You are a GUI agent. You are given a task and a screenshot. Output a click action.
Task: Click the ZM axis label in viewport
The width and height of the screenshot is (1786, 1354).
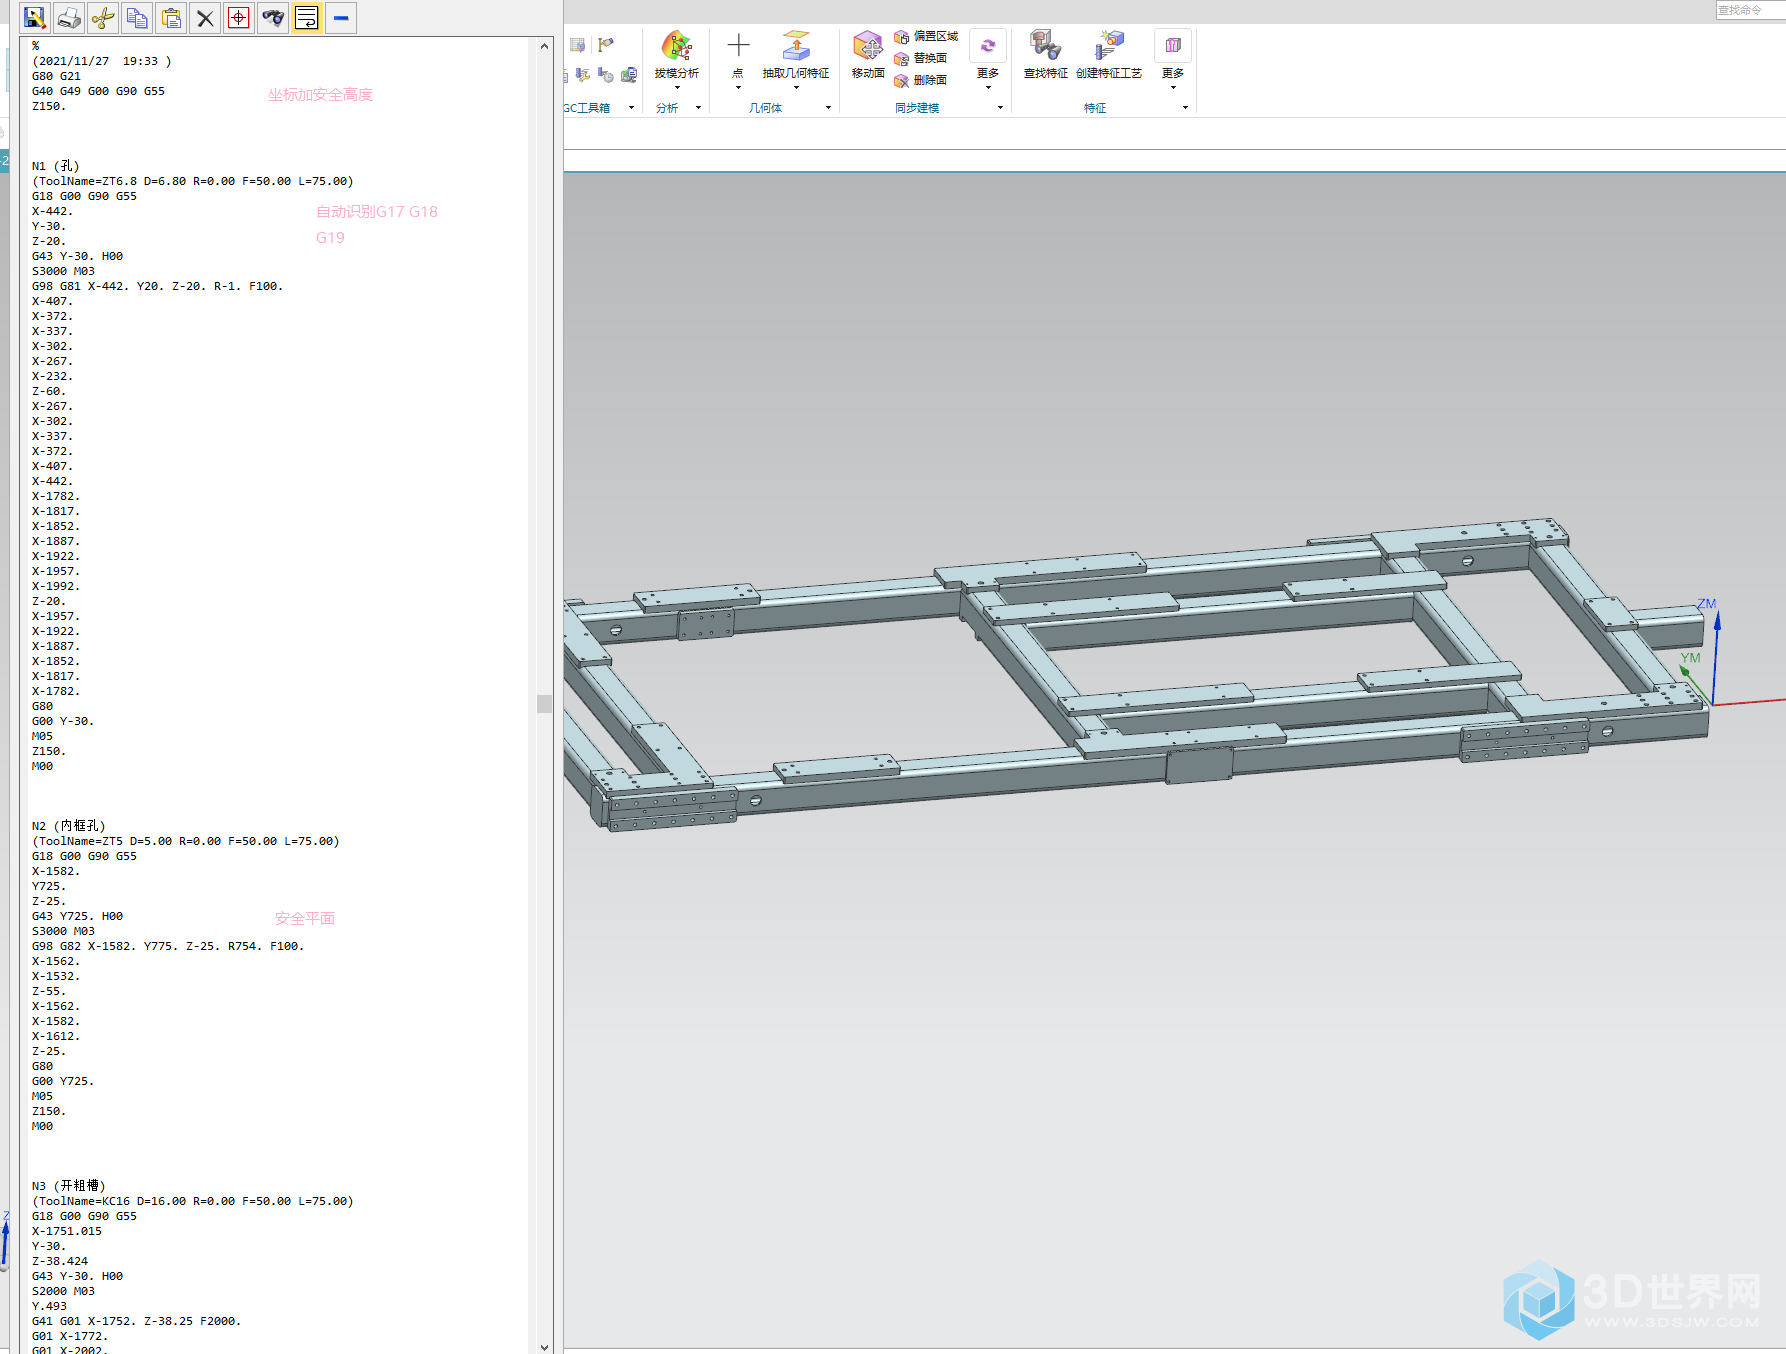[x=1706, y=604]
